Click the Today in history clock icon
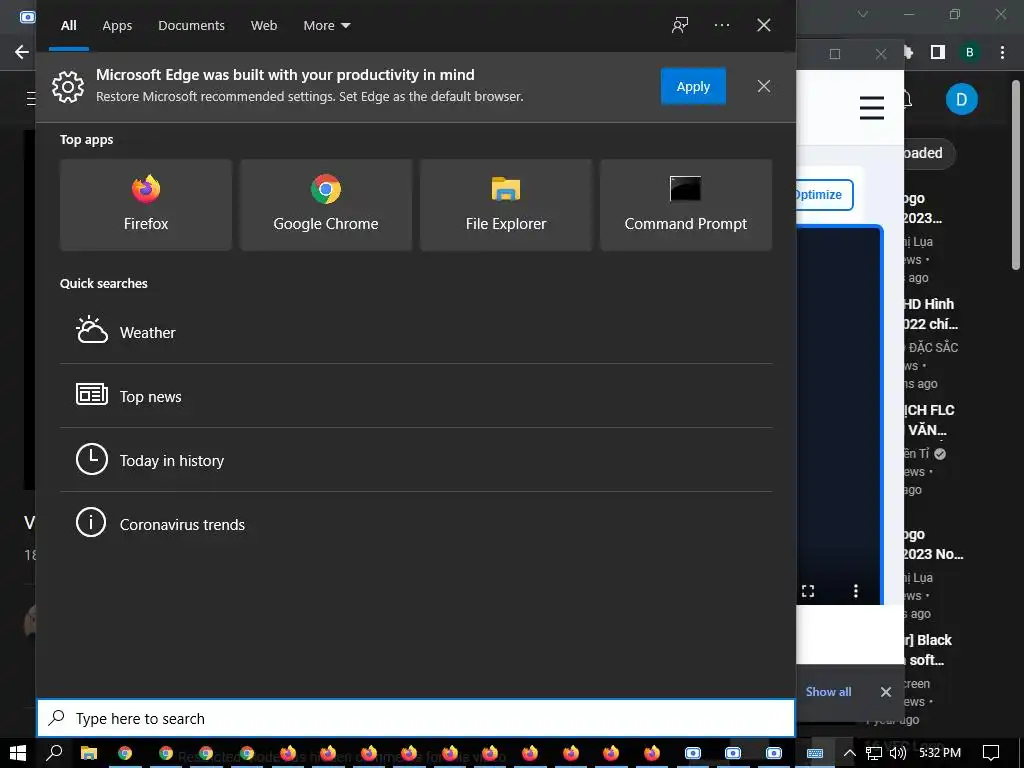The height and width of the screenshot is (768, 1024). (91, 459)
